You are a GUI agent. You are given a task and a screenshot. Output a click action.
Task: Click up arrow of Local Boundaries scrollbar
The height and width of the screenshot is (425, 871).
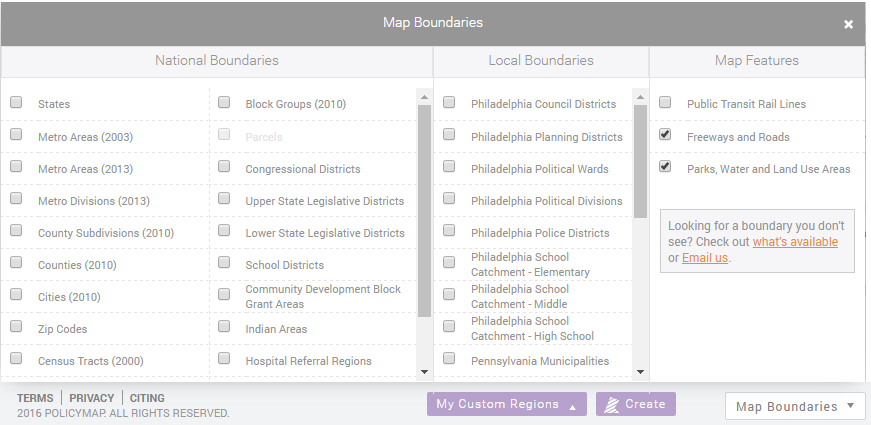640,97
